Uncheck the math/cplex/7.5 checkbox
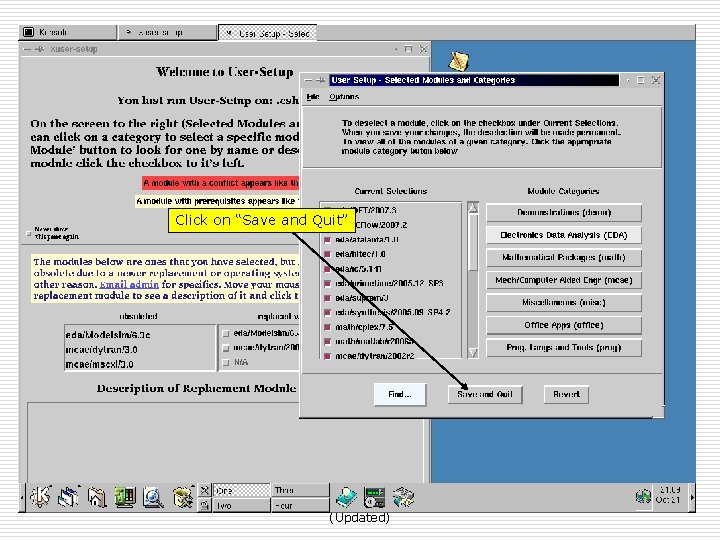Viewport: 720px width, 540px height. [327, 327]
